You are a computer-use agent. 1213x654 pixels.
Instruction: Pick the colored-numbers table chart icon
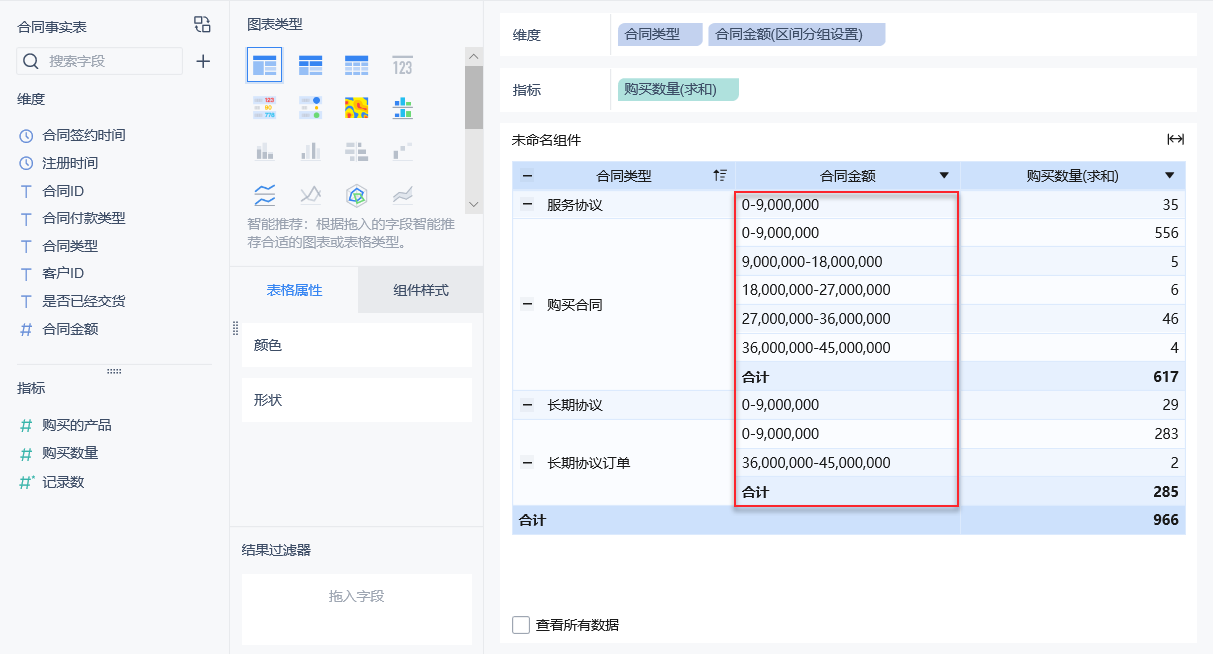coord(265,108)
